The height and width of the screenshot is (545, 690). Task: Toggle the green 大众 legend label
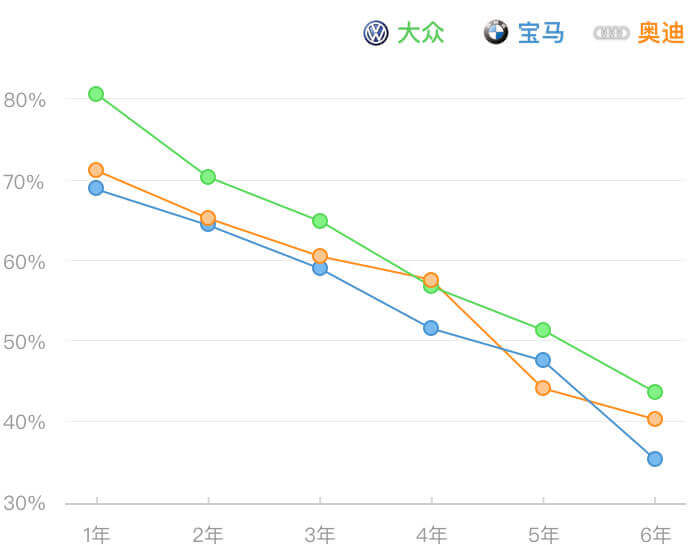pos(420,33)
